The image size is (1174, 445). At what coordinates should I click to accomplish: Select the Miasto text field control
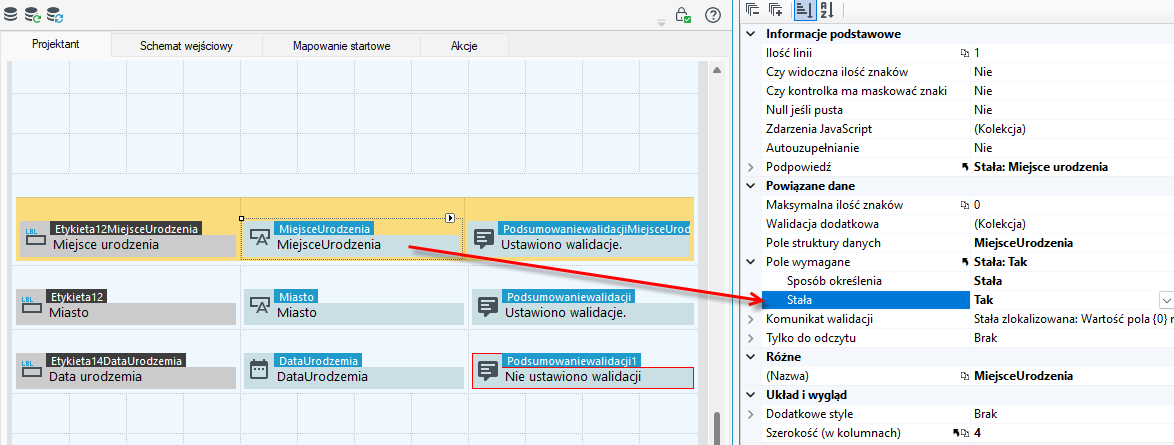click(x=353, y=306)
